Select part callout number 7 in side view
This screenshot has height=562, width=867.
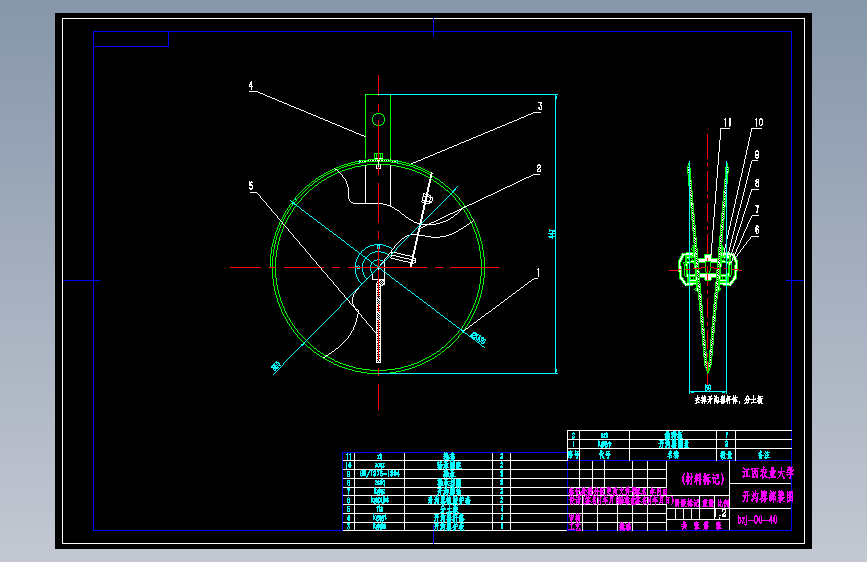757,209
